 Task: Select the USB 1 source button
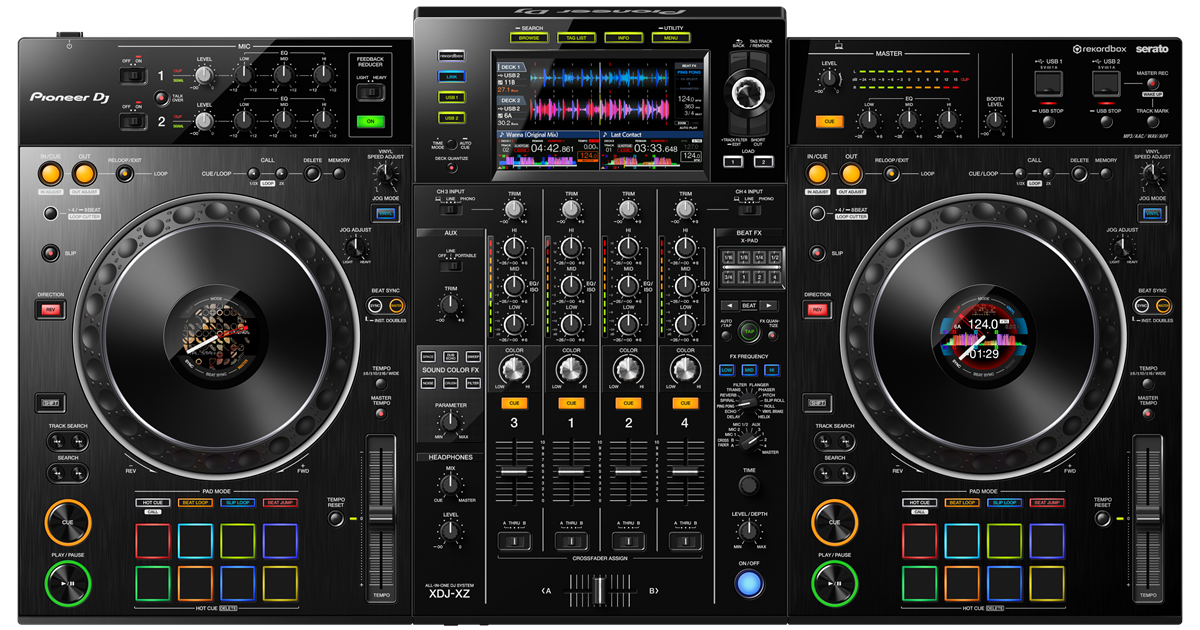[x=451, y=97]
